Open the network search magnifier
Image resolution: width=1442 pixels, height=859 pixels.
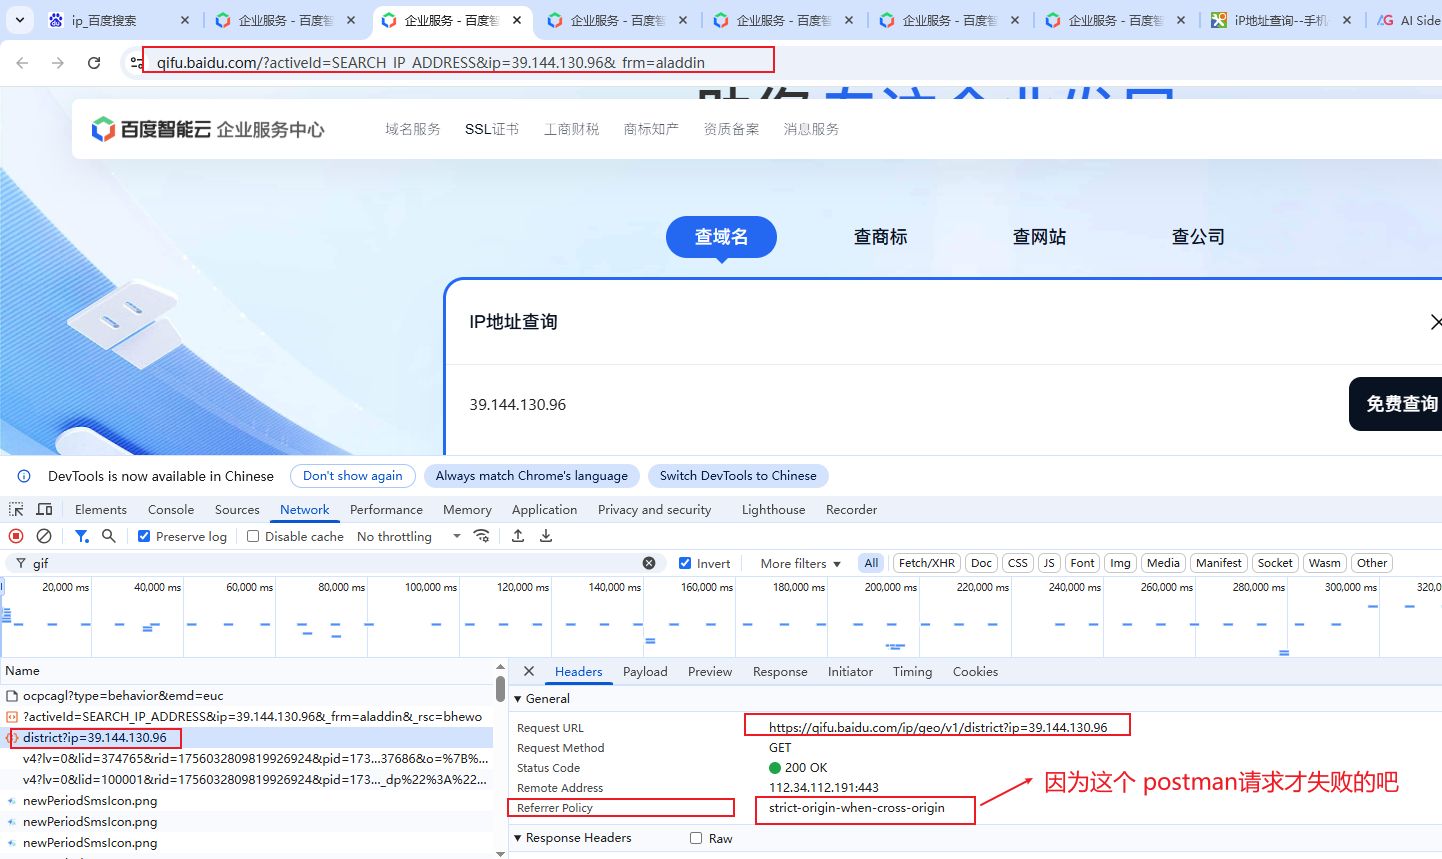coord(109,536)
